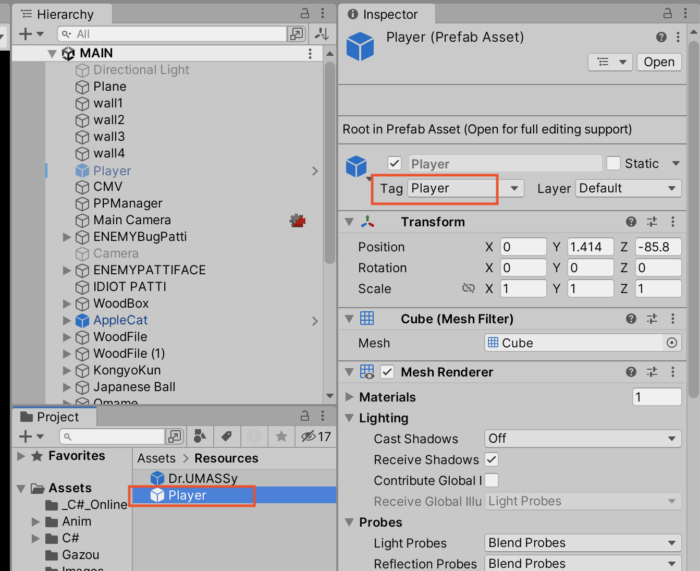Open Mesh Renderer help icon
Viewport: 700px width, 571px height.
pos(631,372)
